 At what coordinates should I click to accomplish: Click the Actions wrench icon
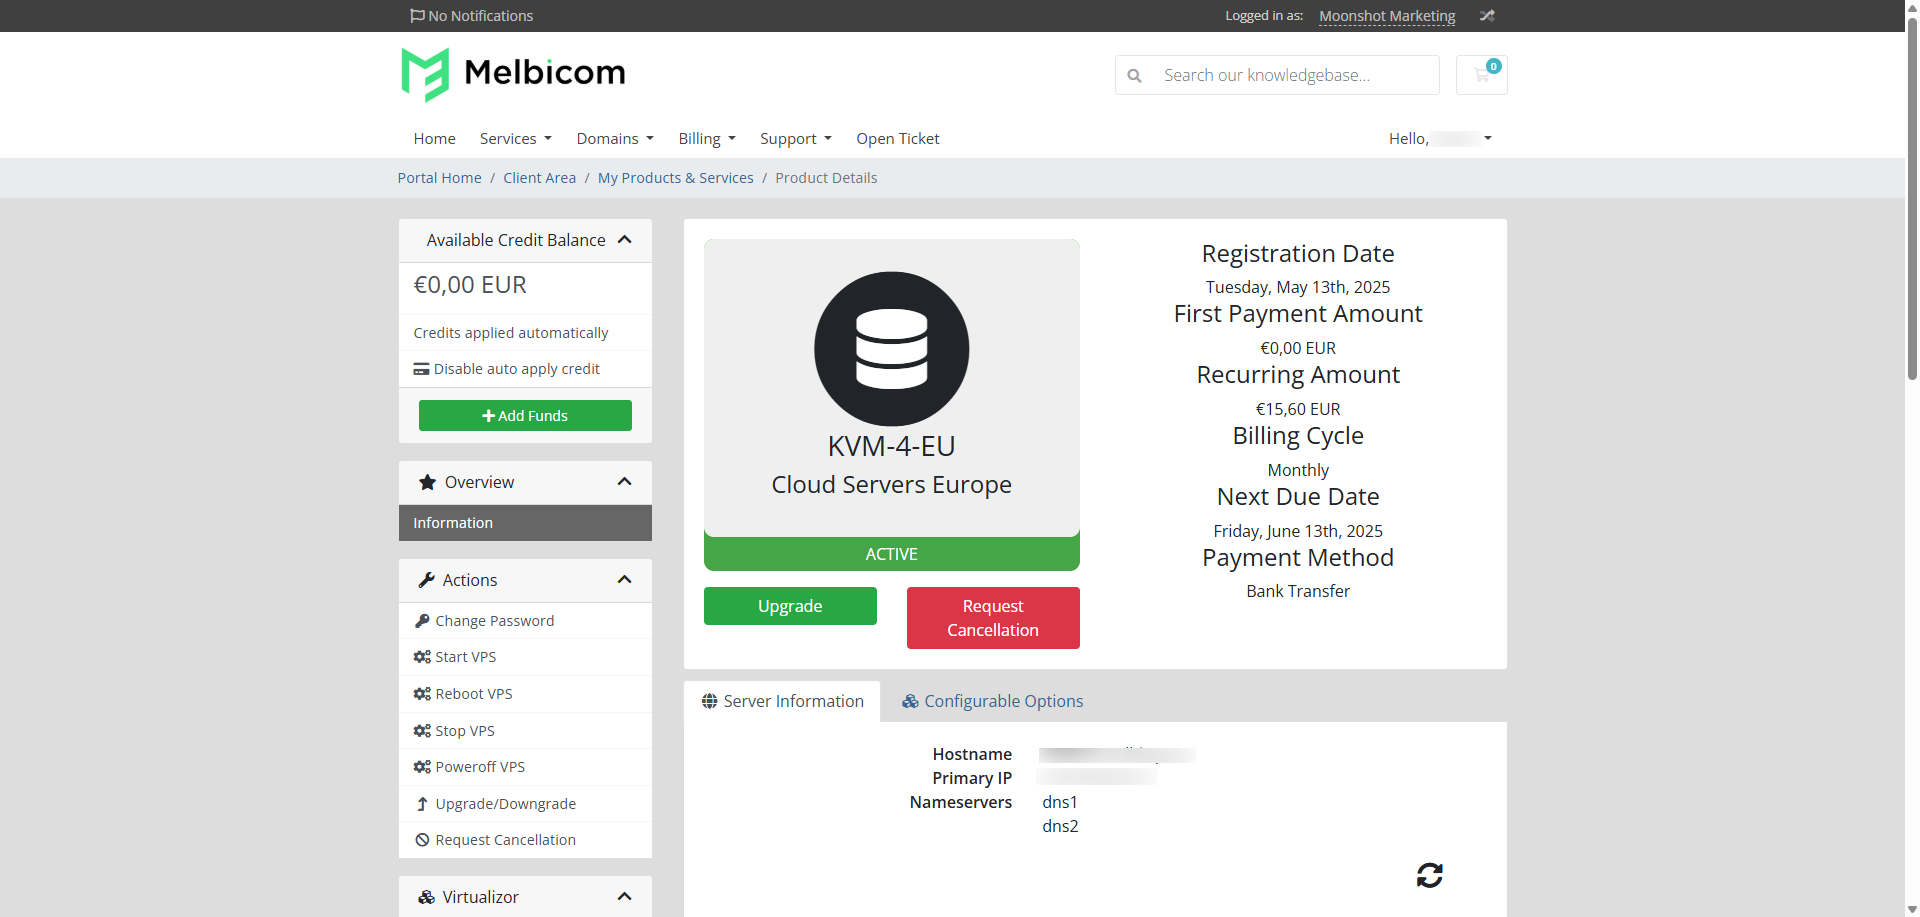426,580
